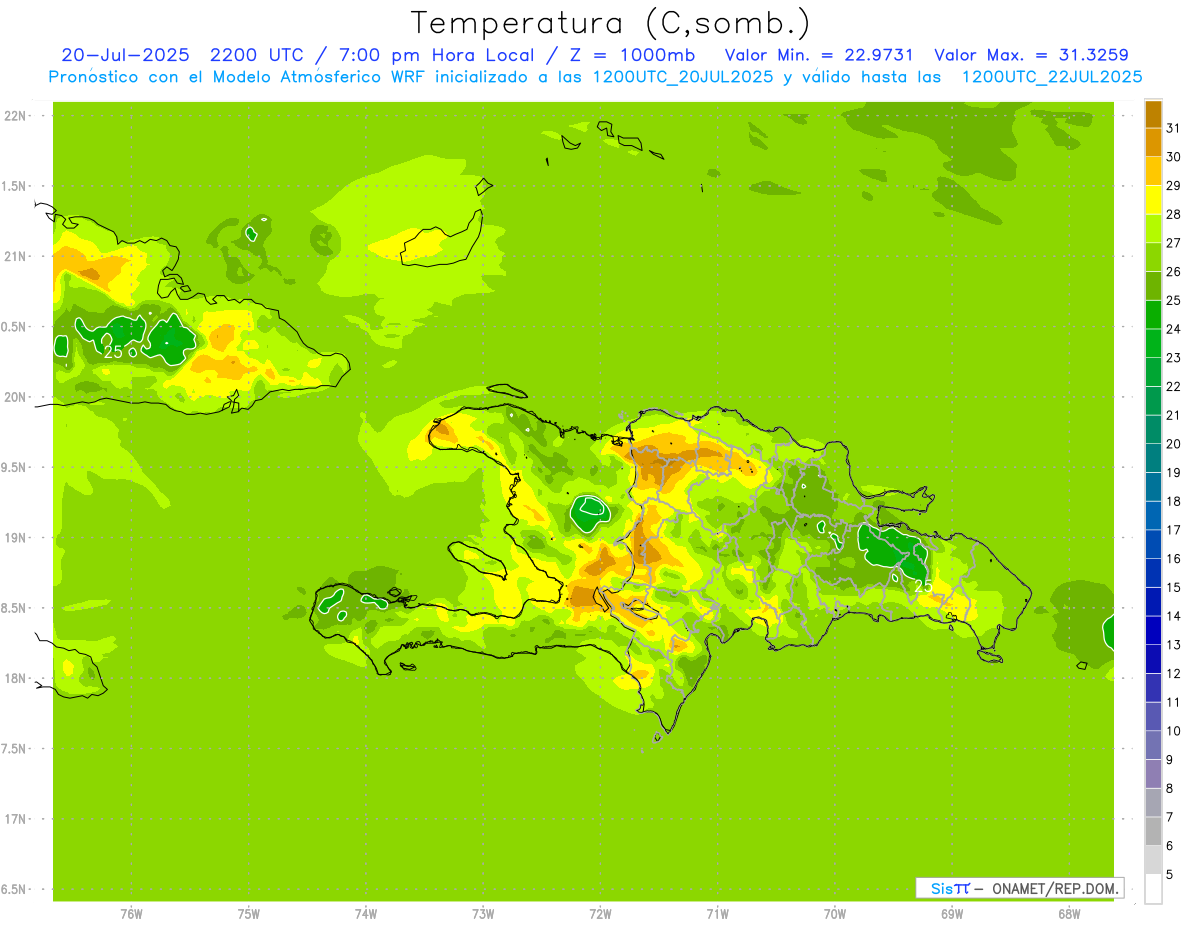Click the legend label "7"
Image resolution: width=1200 pixels, height=927 pixels.
[x=1170, y=817]
